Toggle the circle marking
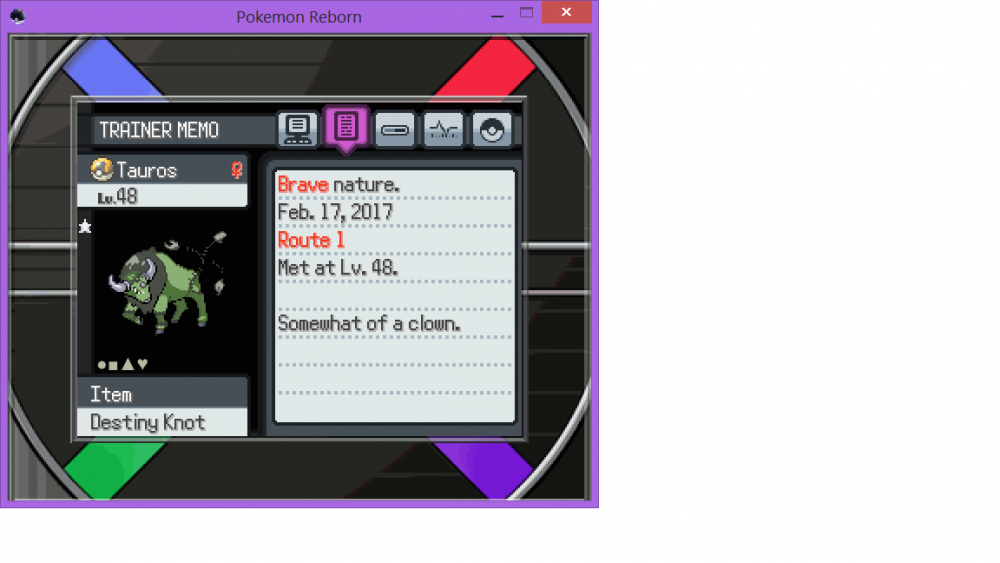1000x563 pixels. click(x=102, y=364)
